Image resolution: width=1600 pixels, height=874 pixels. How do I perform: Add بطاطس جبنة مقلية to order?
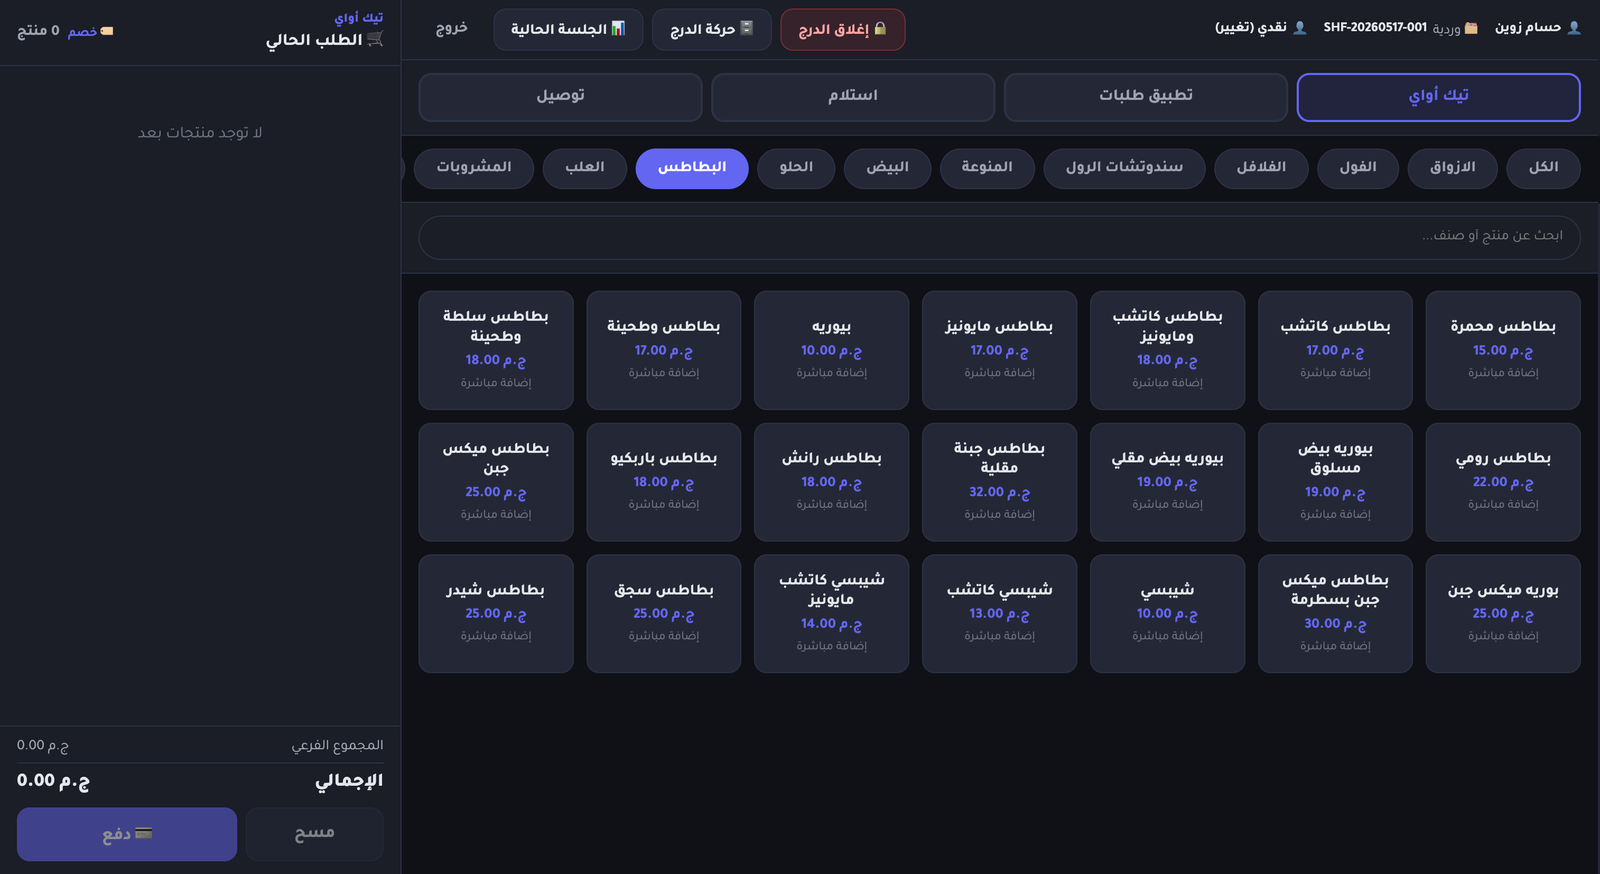(x=999, y=482)
